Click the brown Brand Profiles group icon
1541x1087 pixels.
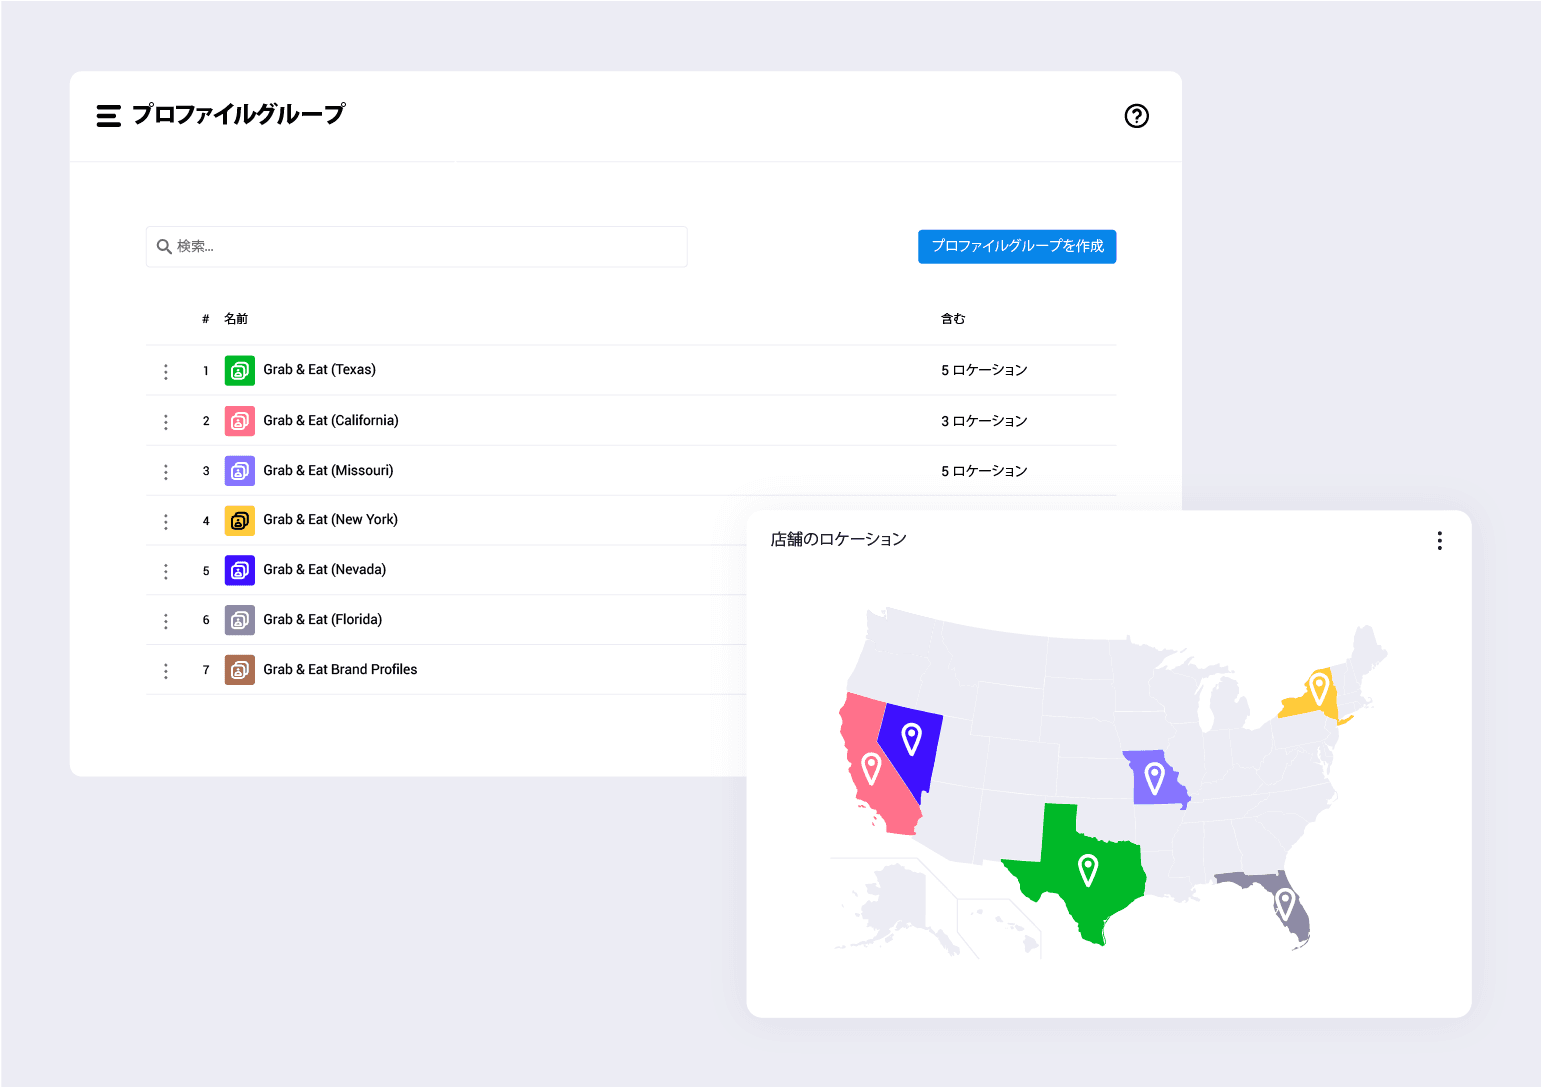pos(239,670)
